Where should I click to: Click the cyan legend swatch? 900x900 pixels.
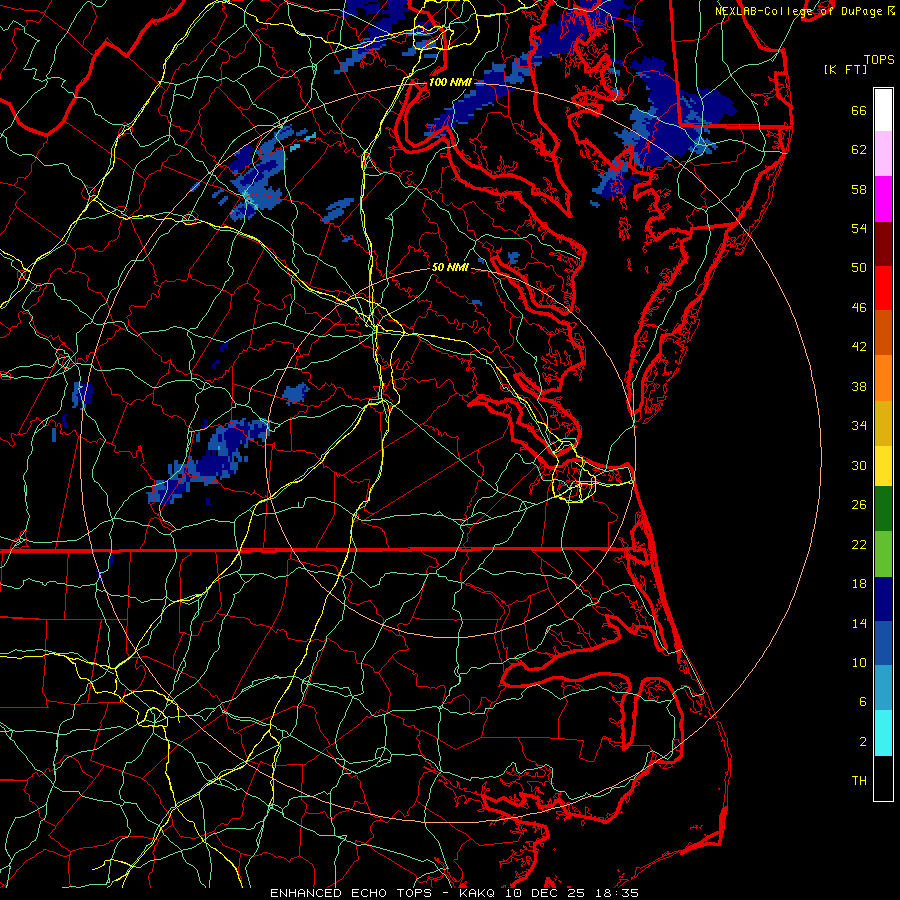point(883,733)
